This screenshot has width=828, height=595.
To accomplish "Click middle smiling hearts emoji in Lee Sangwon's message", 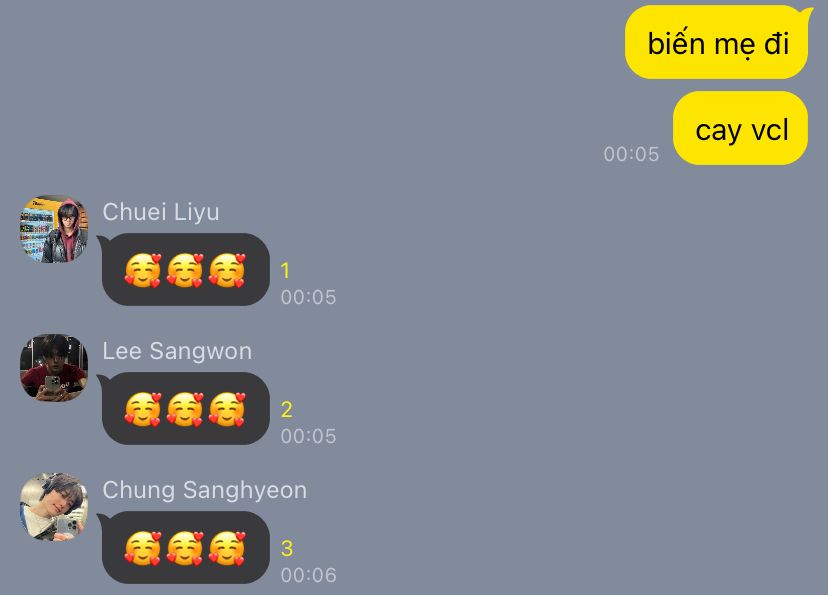I will [x=185, y=409].
